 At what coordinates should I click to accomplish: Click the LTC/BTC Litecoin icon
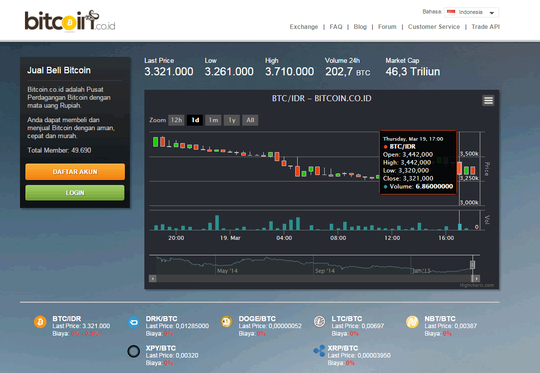click(320, 322)
